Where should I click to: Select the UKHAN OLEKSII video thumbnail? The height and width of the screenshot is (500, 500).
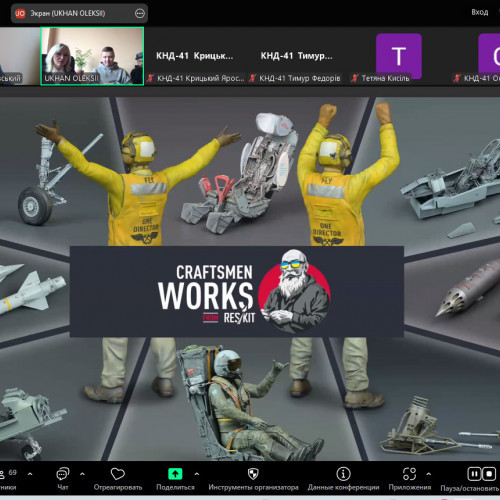click(92, 56)
